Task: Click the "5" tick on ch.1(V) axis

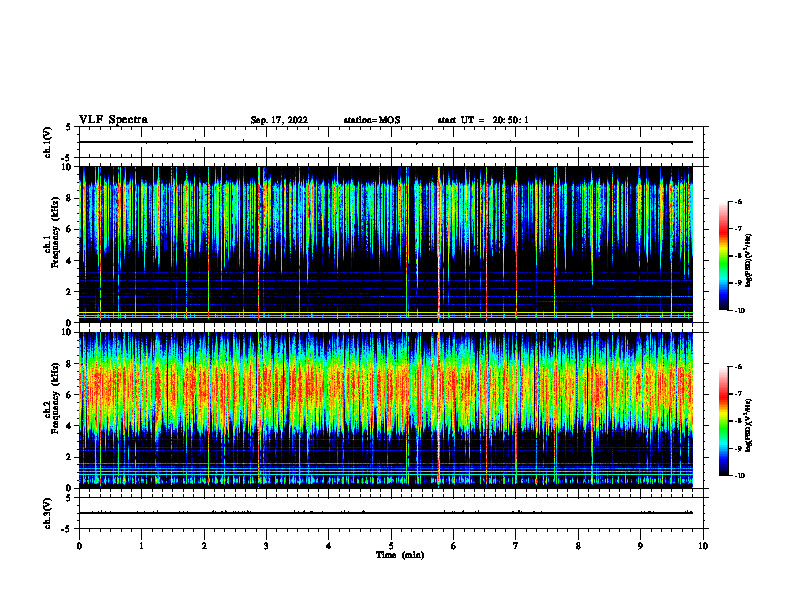Action: 69,127
